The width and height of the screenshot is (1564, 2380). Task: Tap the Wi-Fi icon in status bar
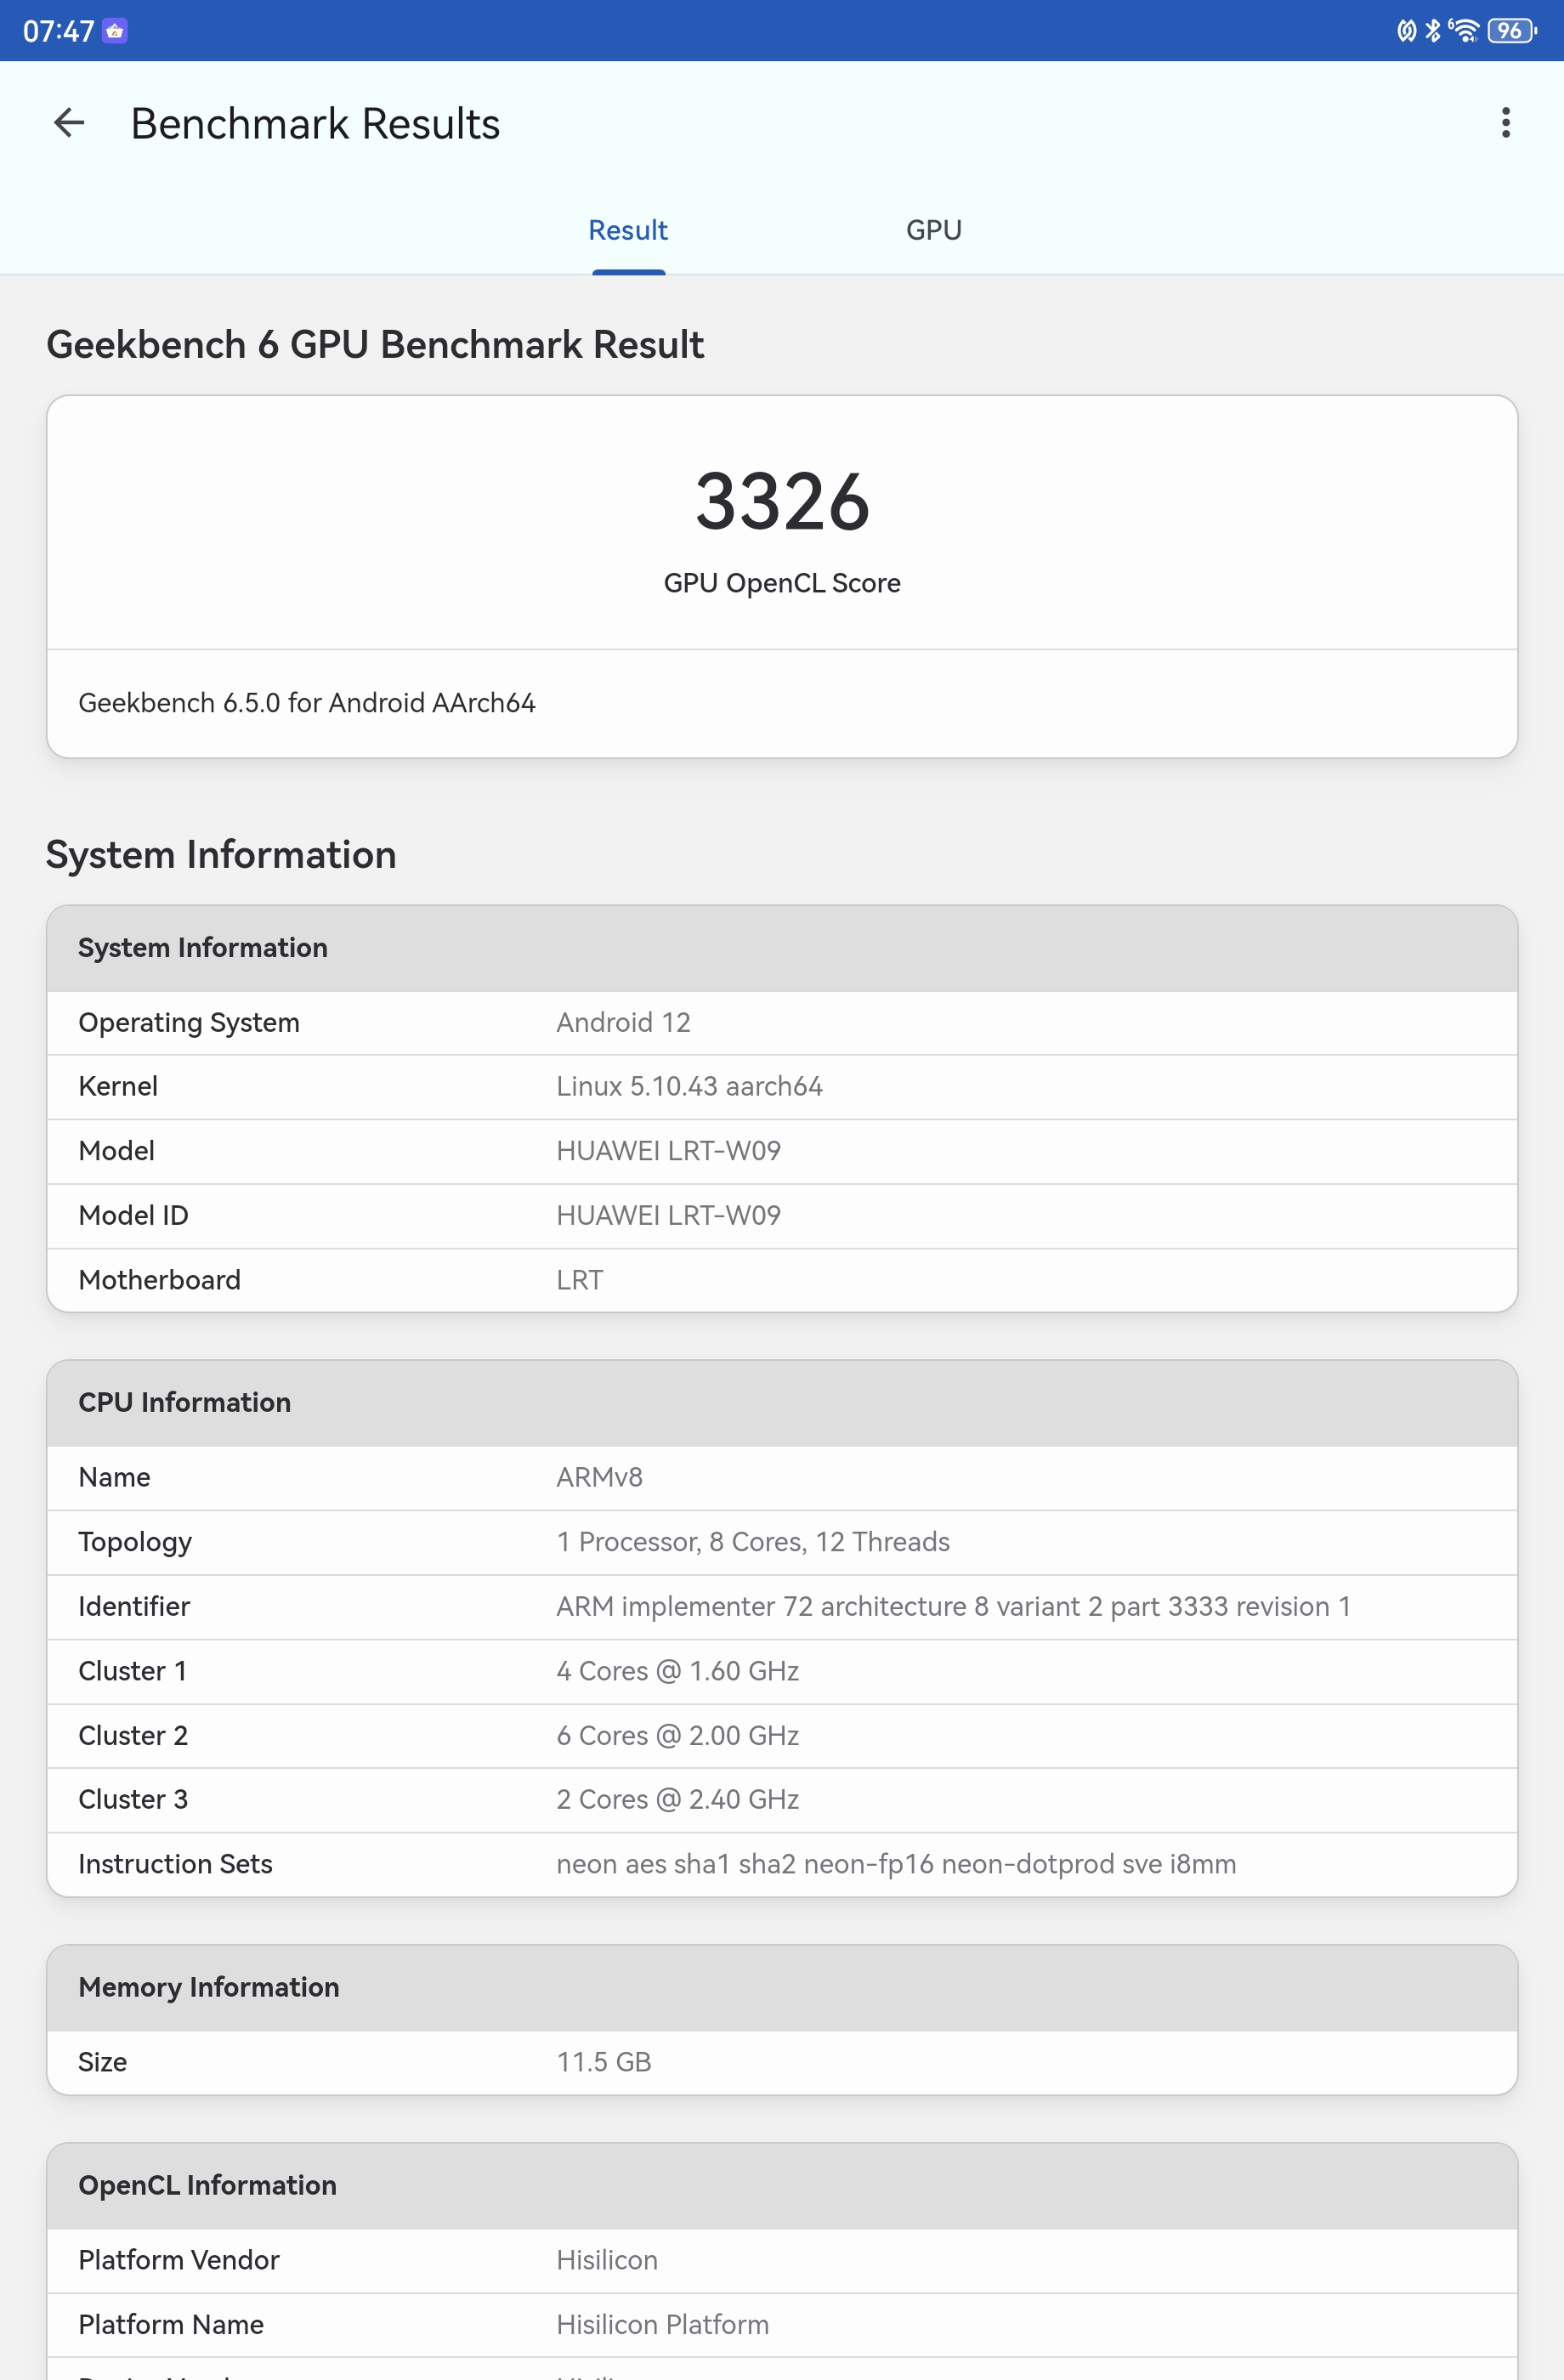tap(1464, 31)
